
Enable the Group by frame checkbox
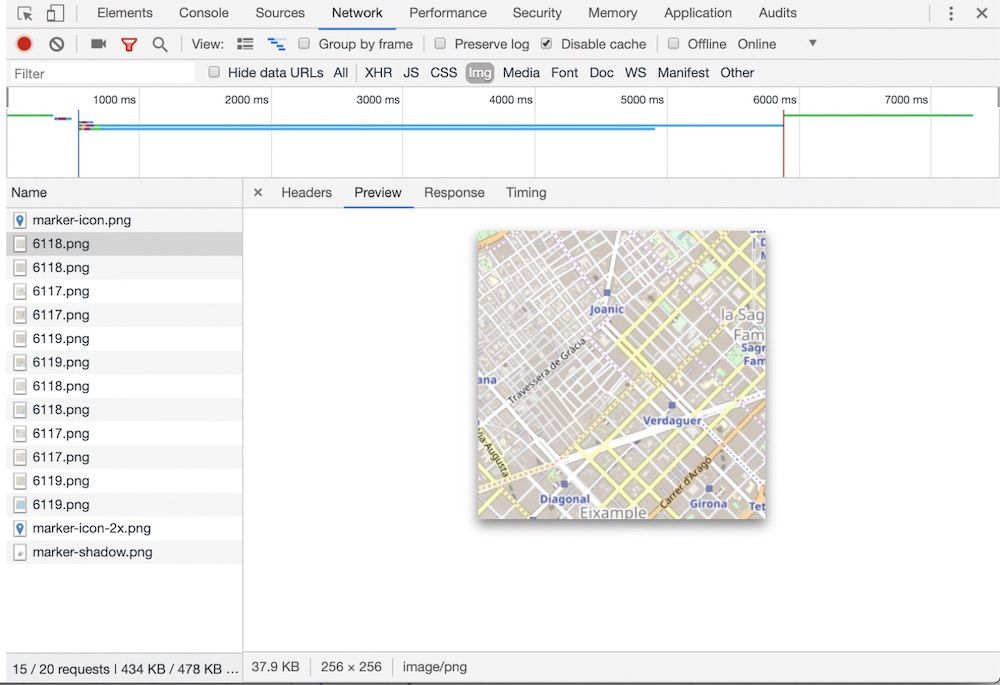coord(304,43)
